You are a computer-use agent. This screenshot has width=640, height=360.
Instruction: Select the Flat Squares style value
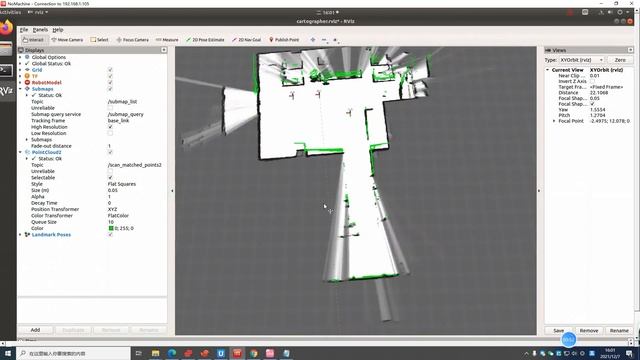pyautogui.click(x=122, y=184)
